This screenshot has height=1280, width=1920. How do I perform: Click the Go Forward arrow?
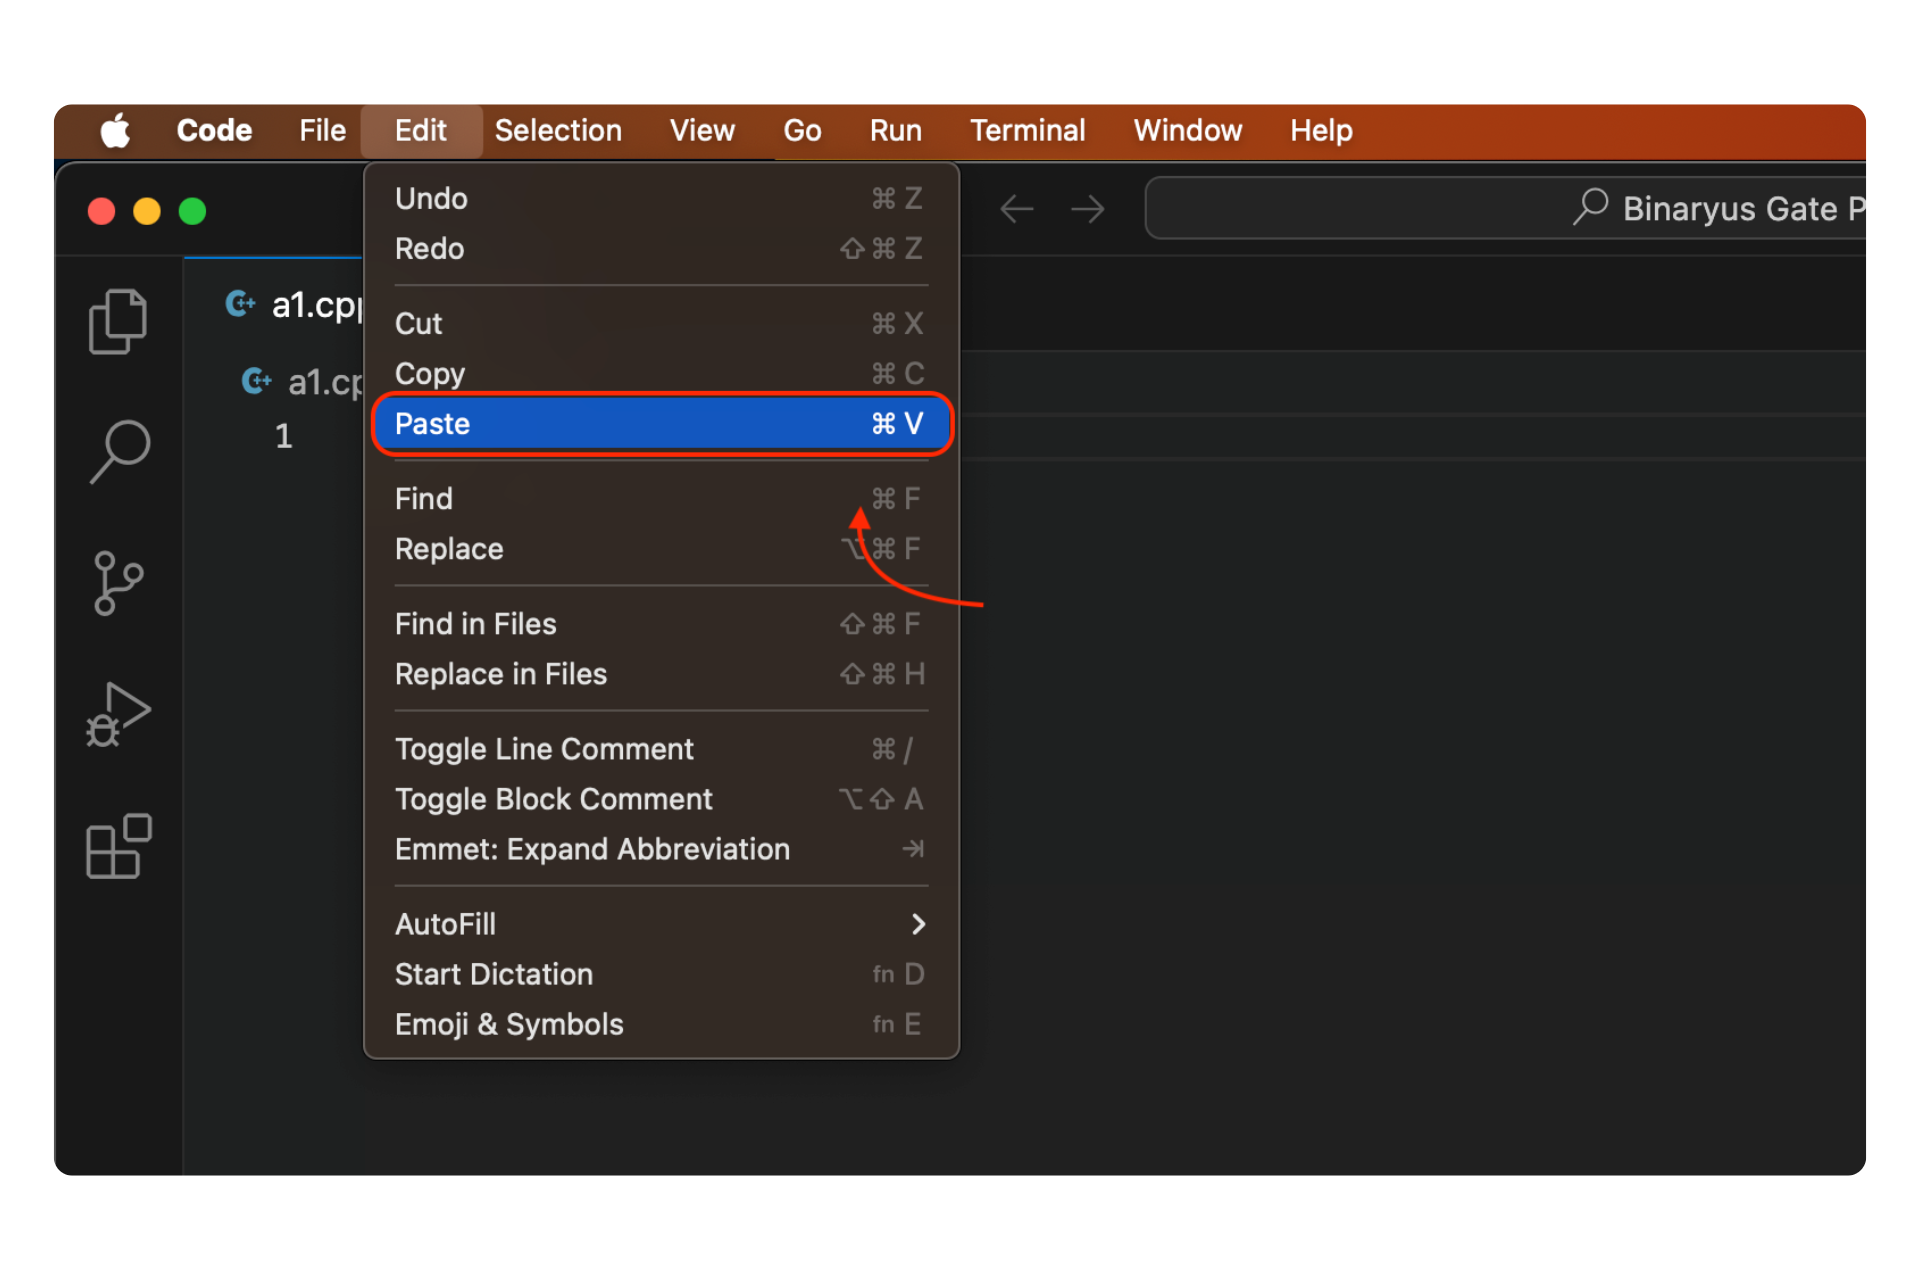click(x=1088, y=209)
